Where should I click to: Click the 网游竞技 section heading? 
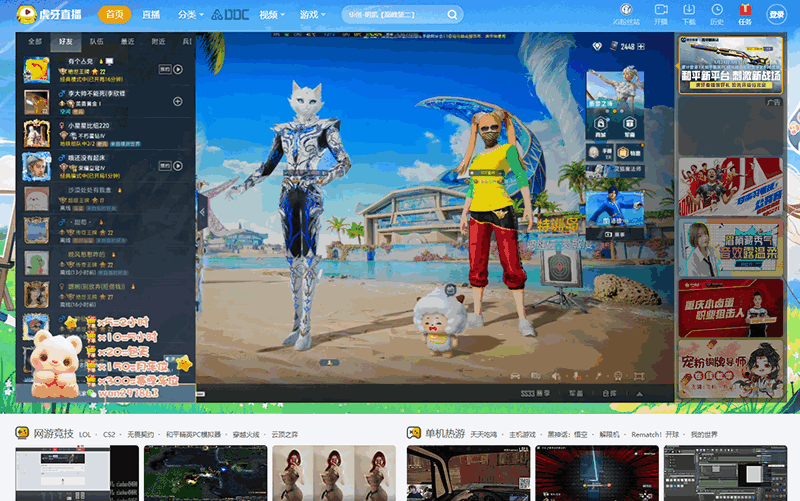(53, 434)
